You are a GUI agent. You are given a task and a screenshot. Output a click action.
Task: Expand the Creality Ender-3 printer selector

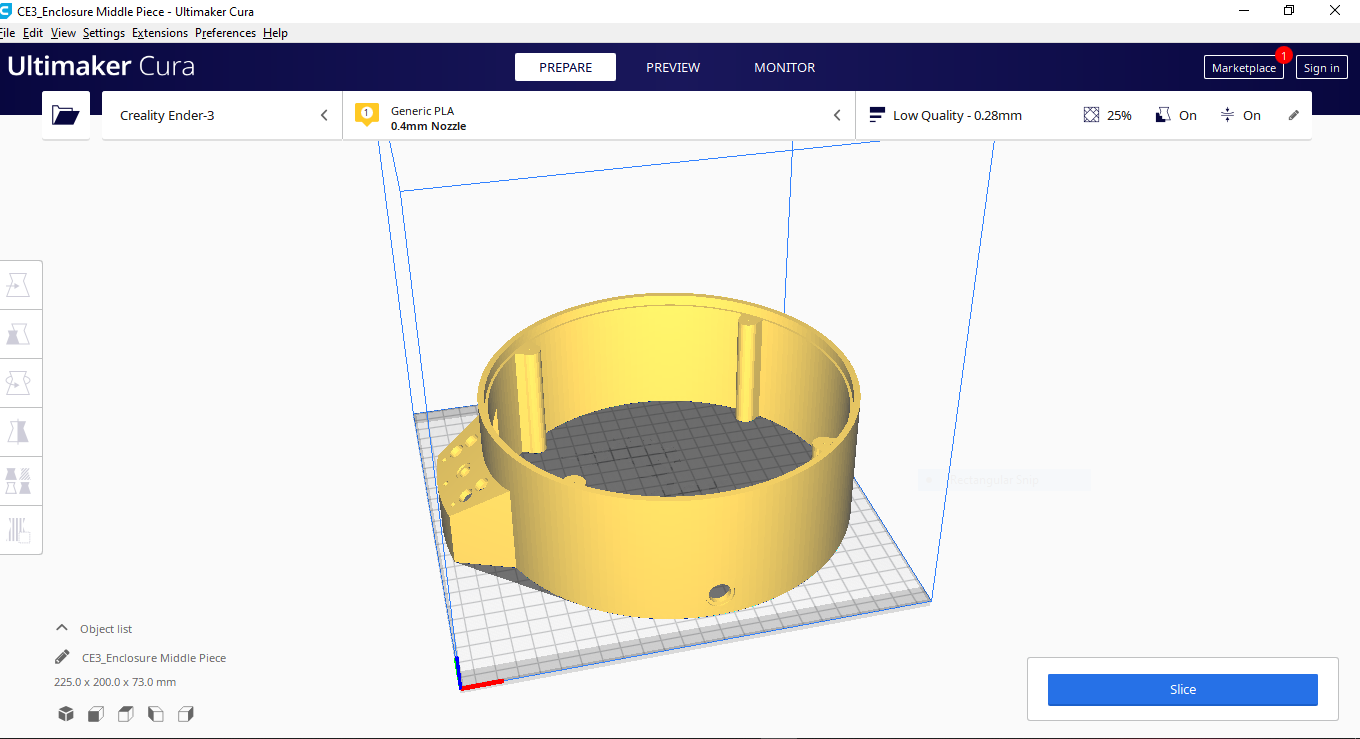pos(222,115)
